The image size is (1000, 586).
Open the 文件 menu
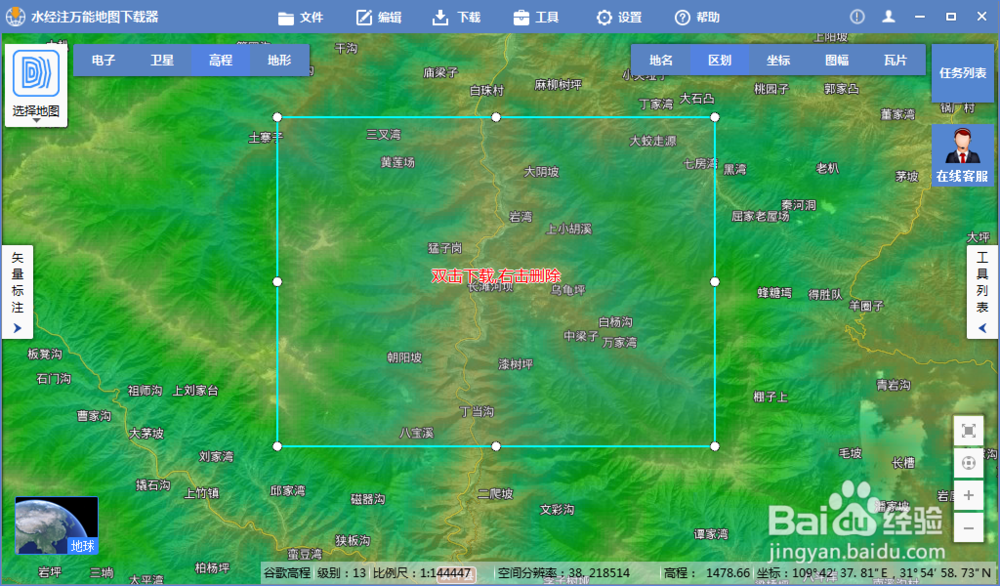301,17
